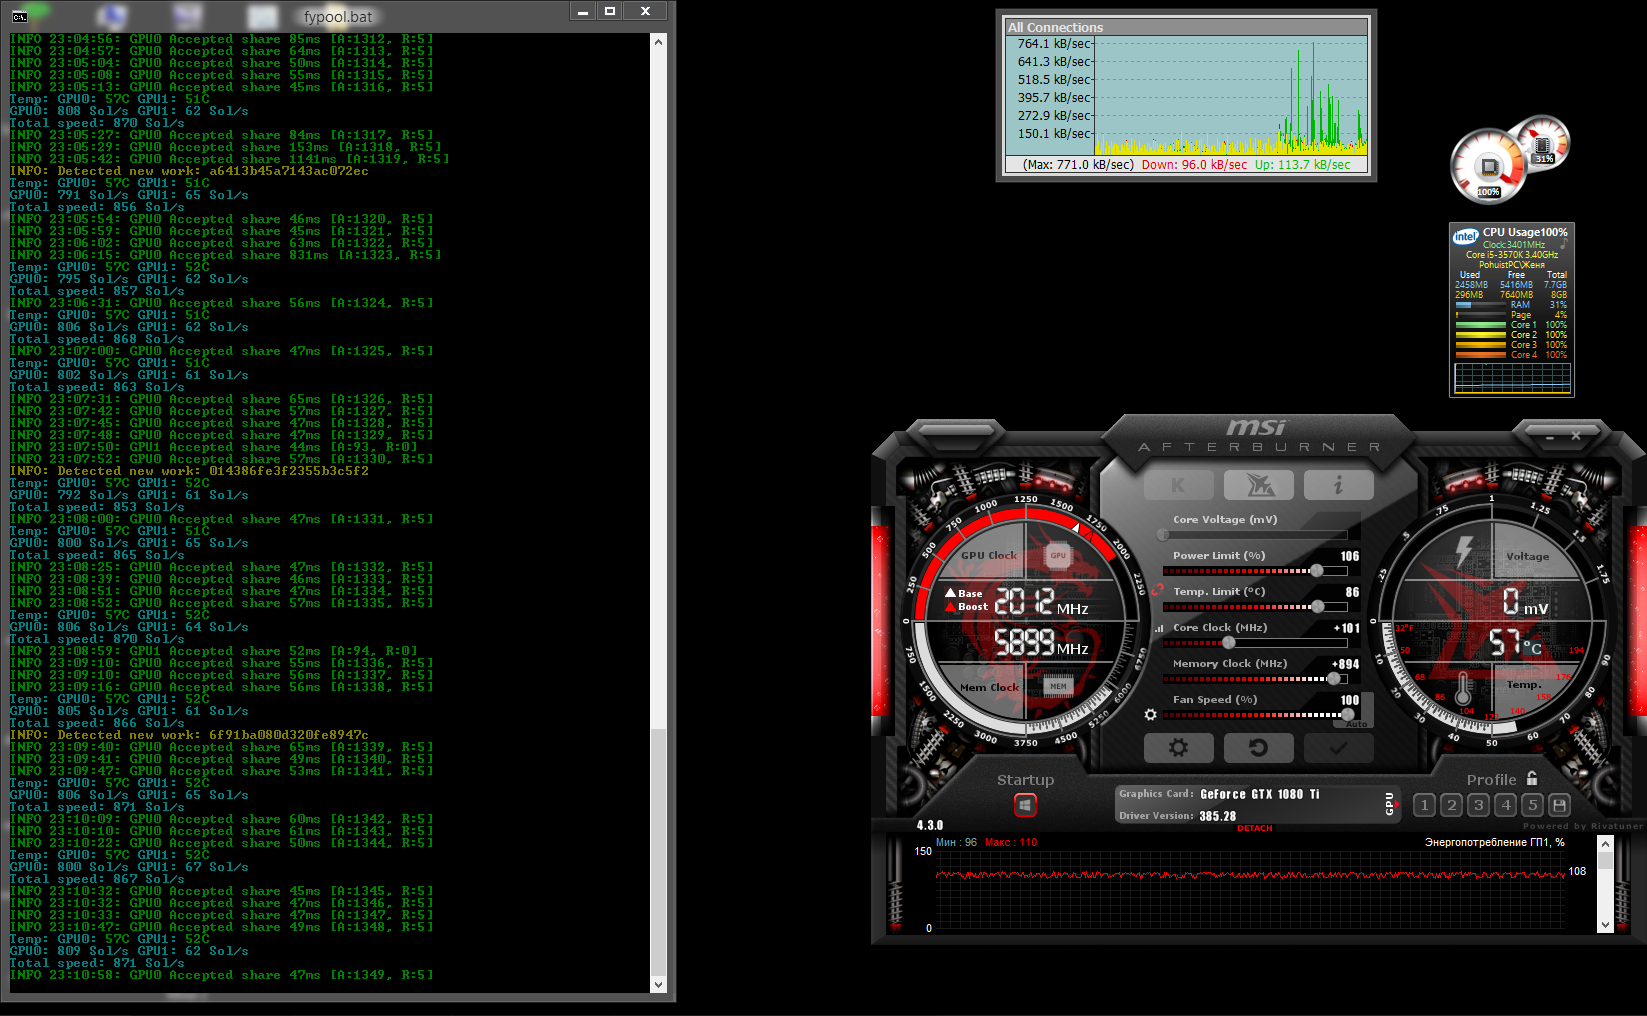This screenshot has height=1016, width=1647.
Task: Close the fypool.bat console window
Action: point(646,11)
